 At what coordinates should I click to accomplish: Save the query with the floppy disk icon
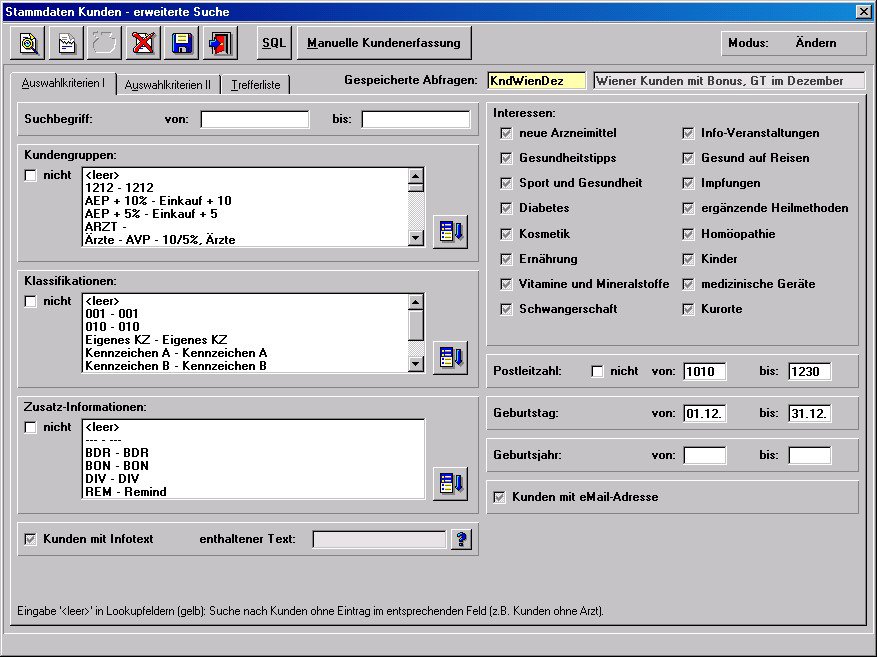pos(182,43)
